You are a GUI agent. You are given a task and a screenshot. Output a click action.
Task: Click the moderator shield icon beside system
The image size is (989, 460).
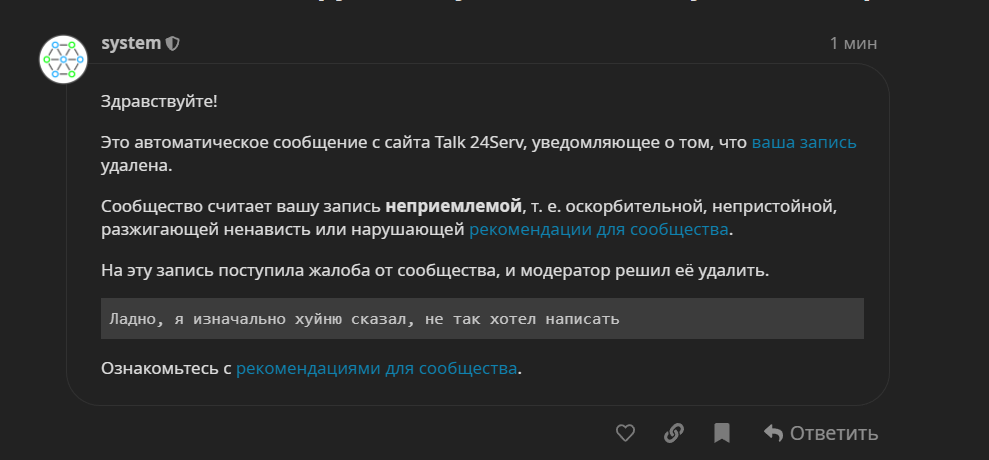pyautogui.click(x=173, y=44)
